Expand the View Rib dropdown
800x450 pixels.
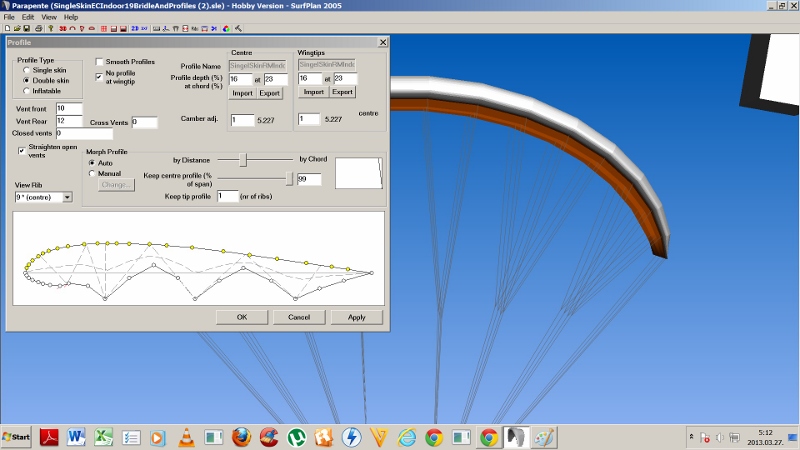[x=67, y=197]
